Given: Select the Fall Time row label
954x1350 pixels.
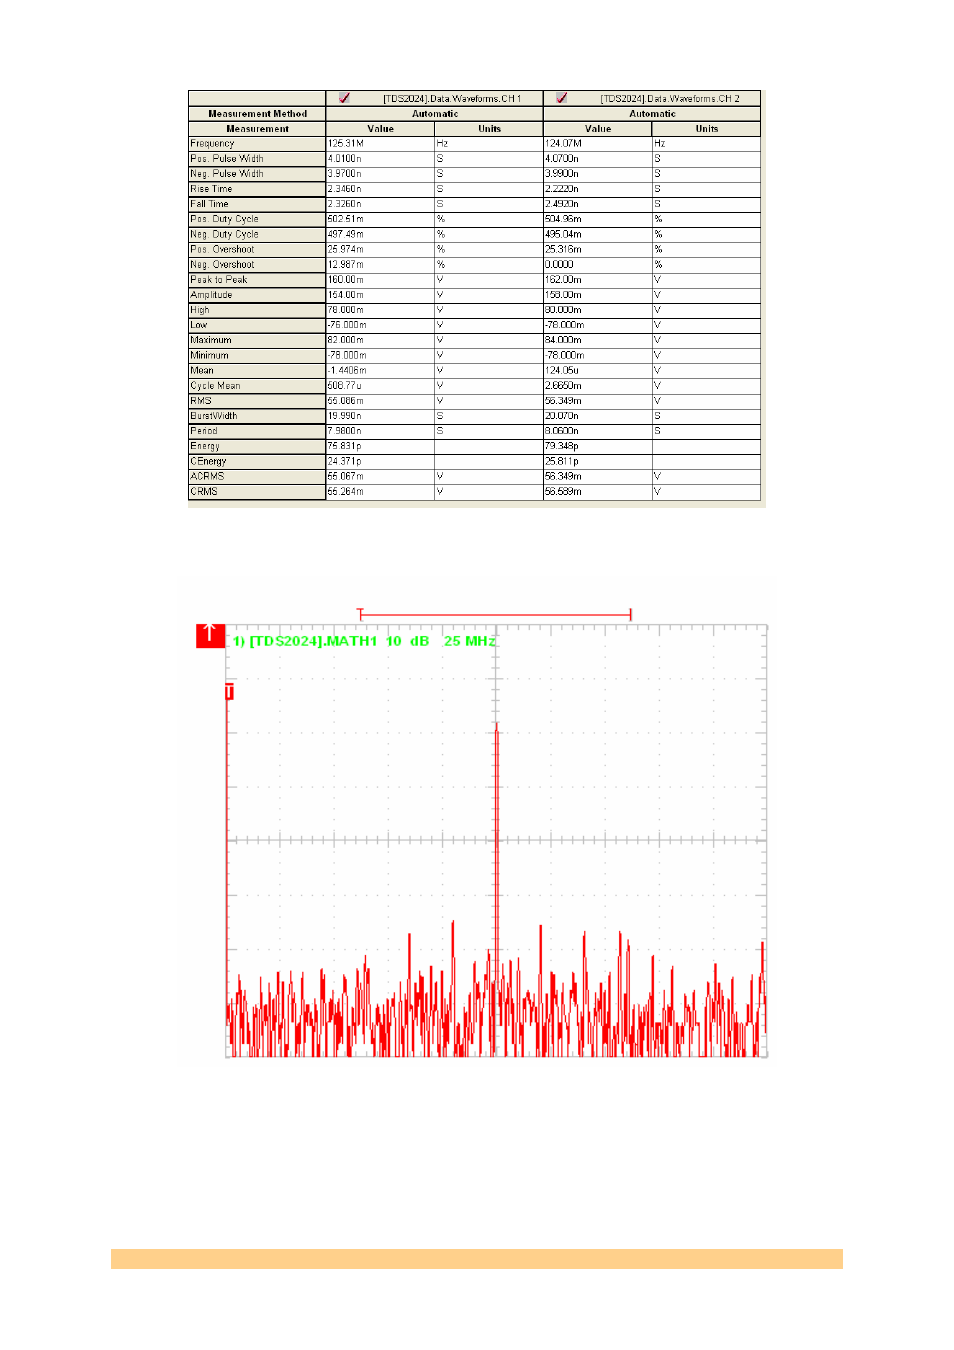Looking at the screenshot, I should click(257, 204).
